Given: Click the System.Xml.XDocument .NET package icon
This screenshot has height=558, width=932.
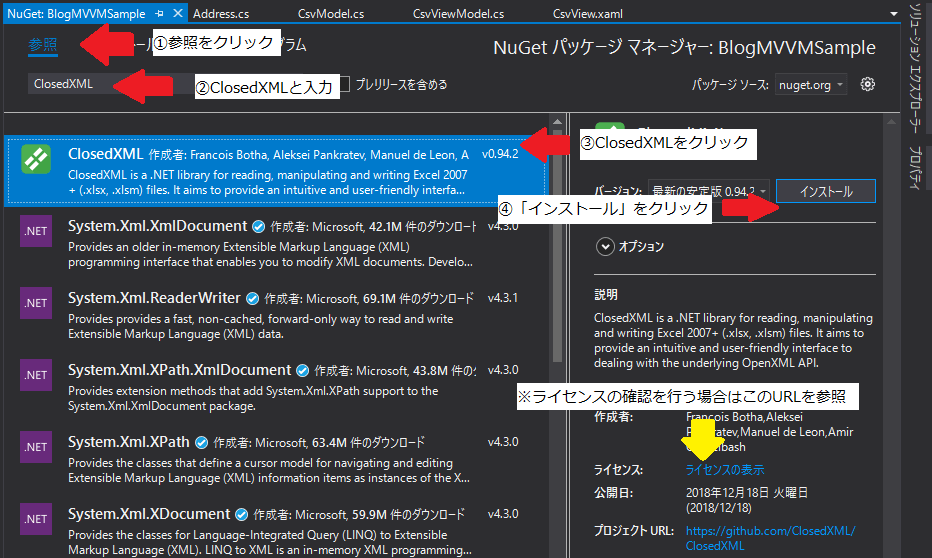Looking at the screenshot, I should [36, 519].
